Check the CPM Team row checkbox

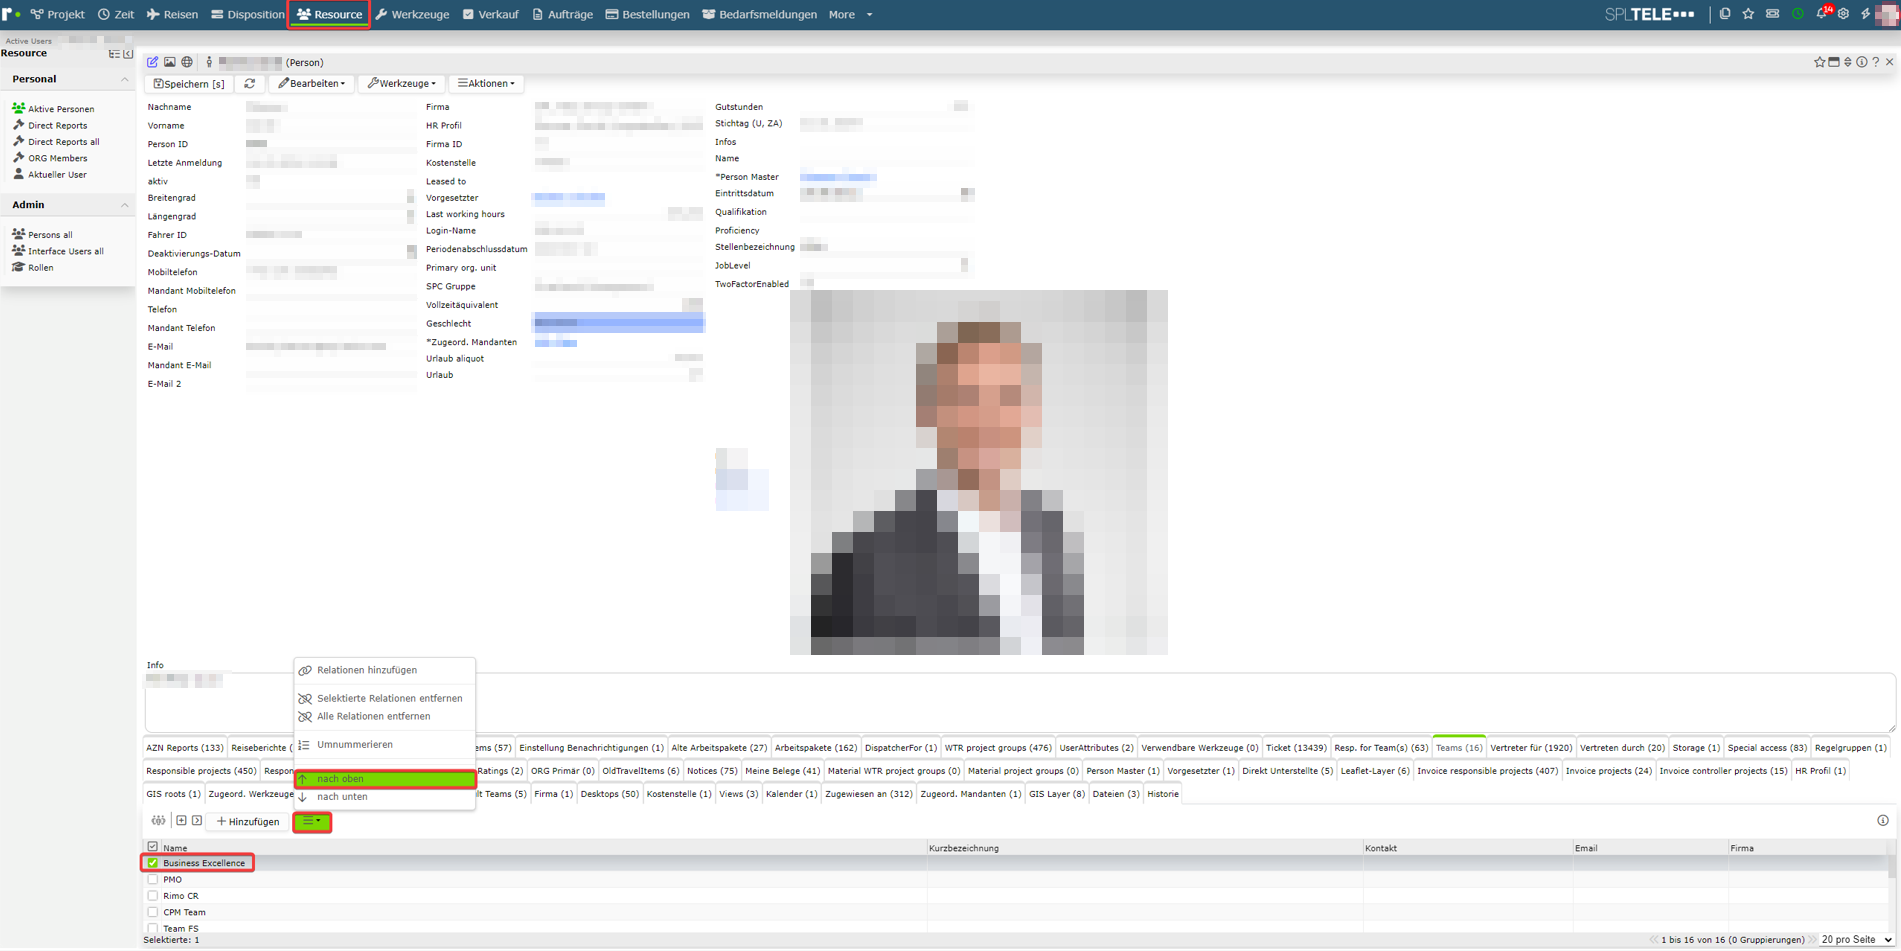click(x=153, y=912)
